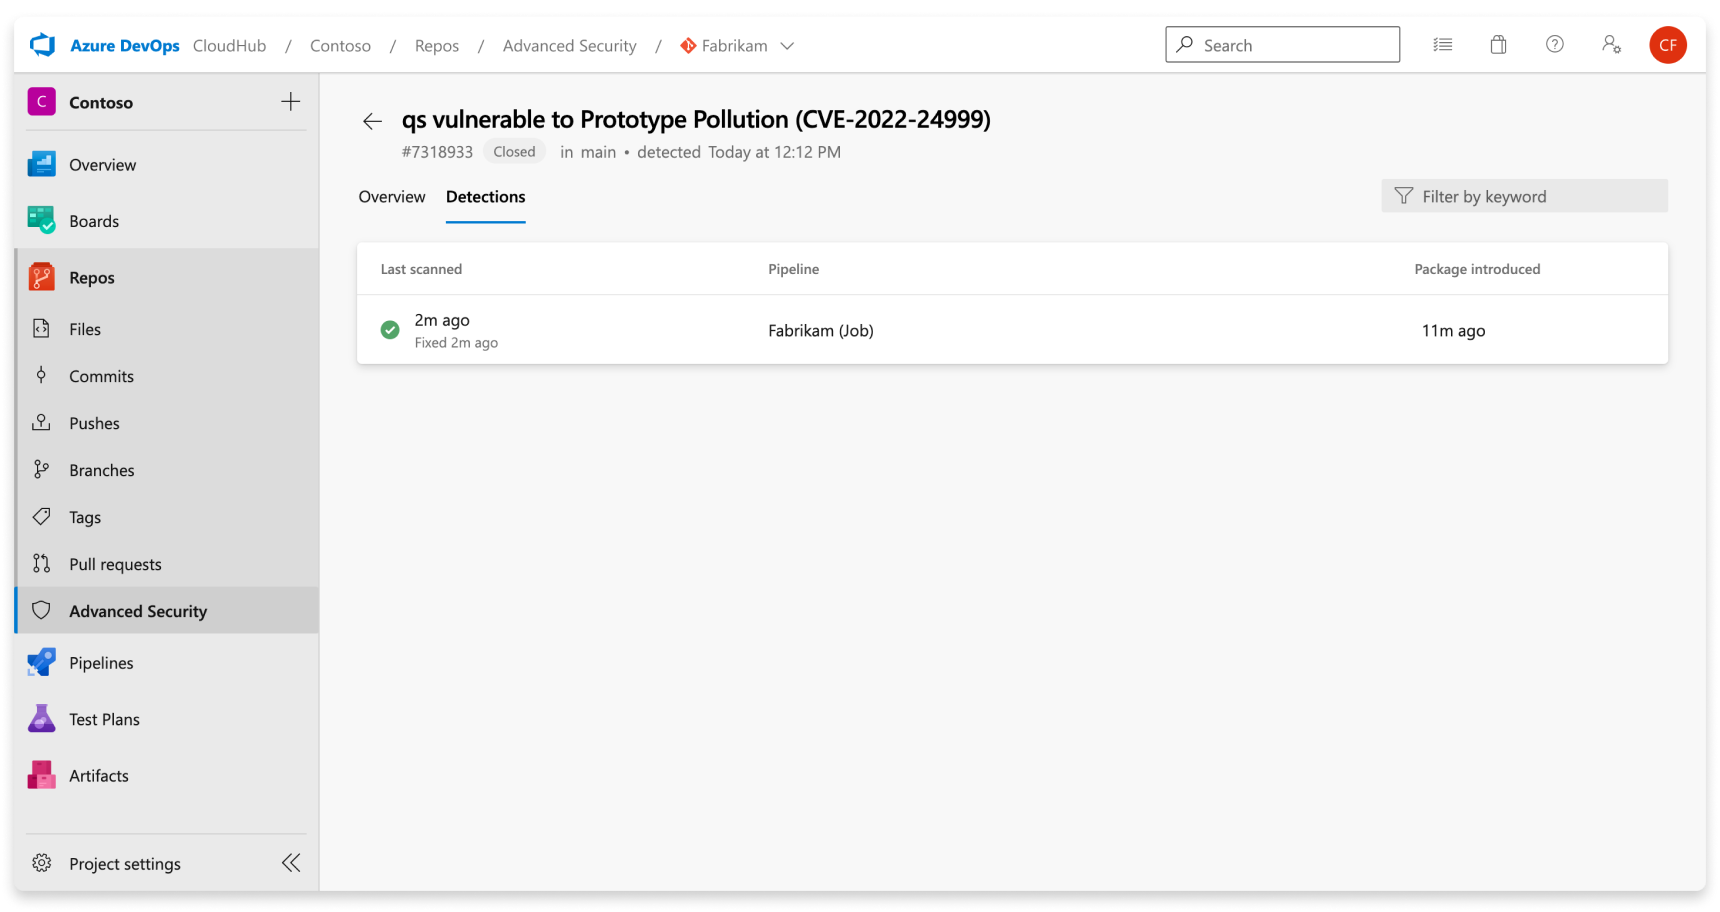Viewport: 1720px width, 912px height.
Task: Open the Azure DevOps help menu
Action: (x=1554, y=44)
